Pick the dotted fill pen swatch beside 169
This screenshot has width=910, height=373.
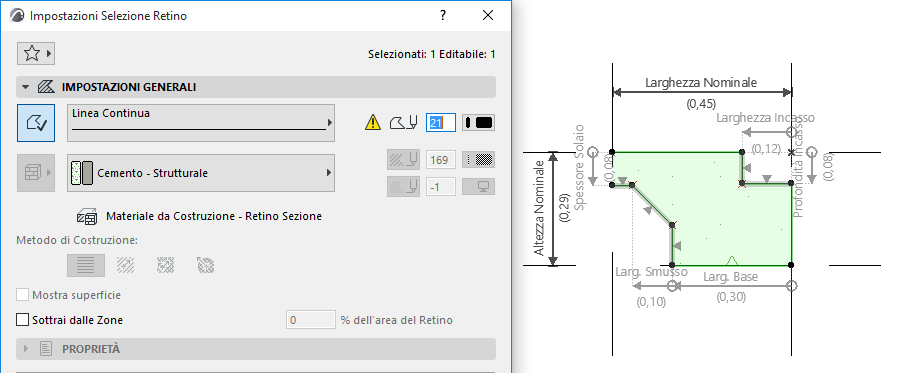click(x=478, y=160)
